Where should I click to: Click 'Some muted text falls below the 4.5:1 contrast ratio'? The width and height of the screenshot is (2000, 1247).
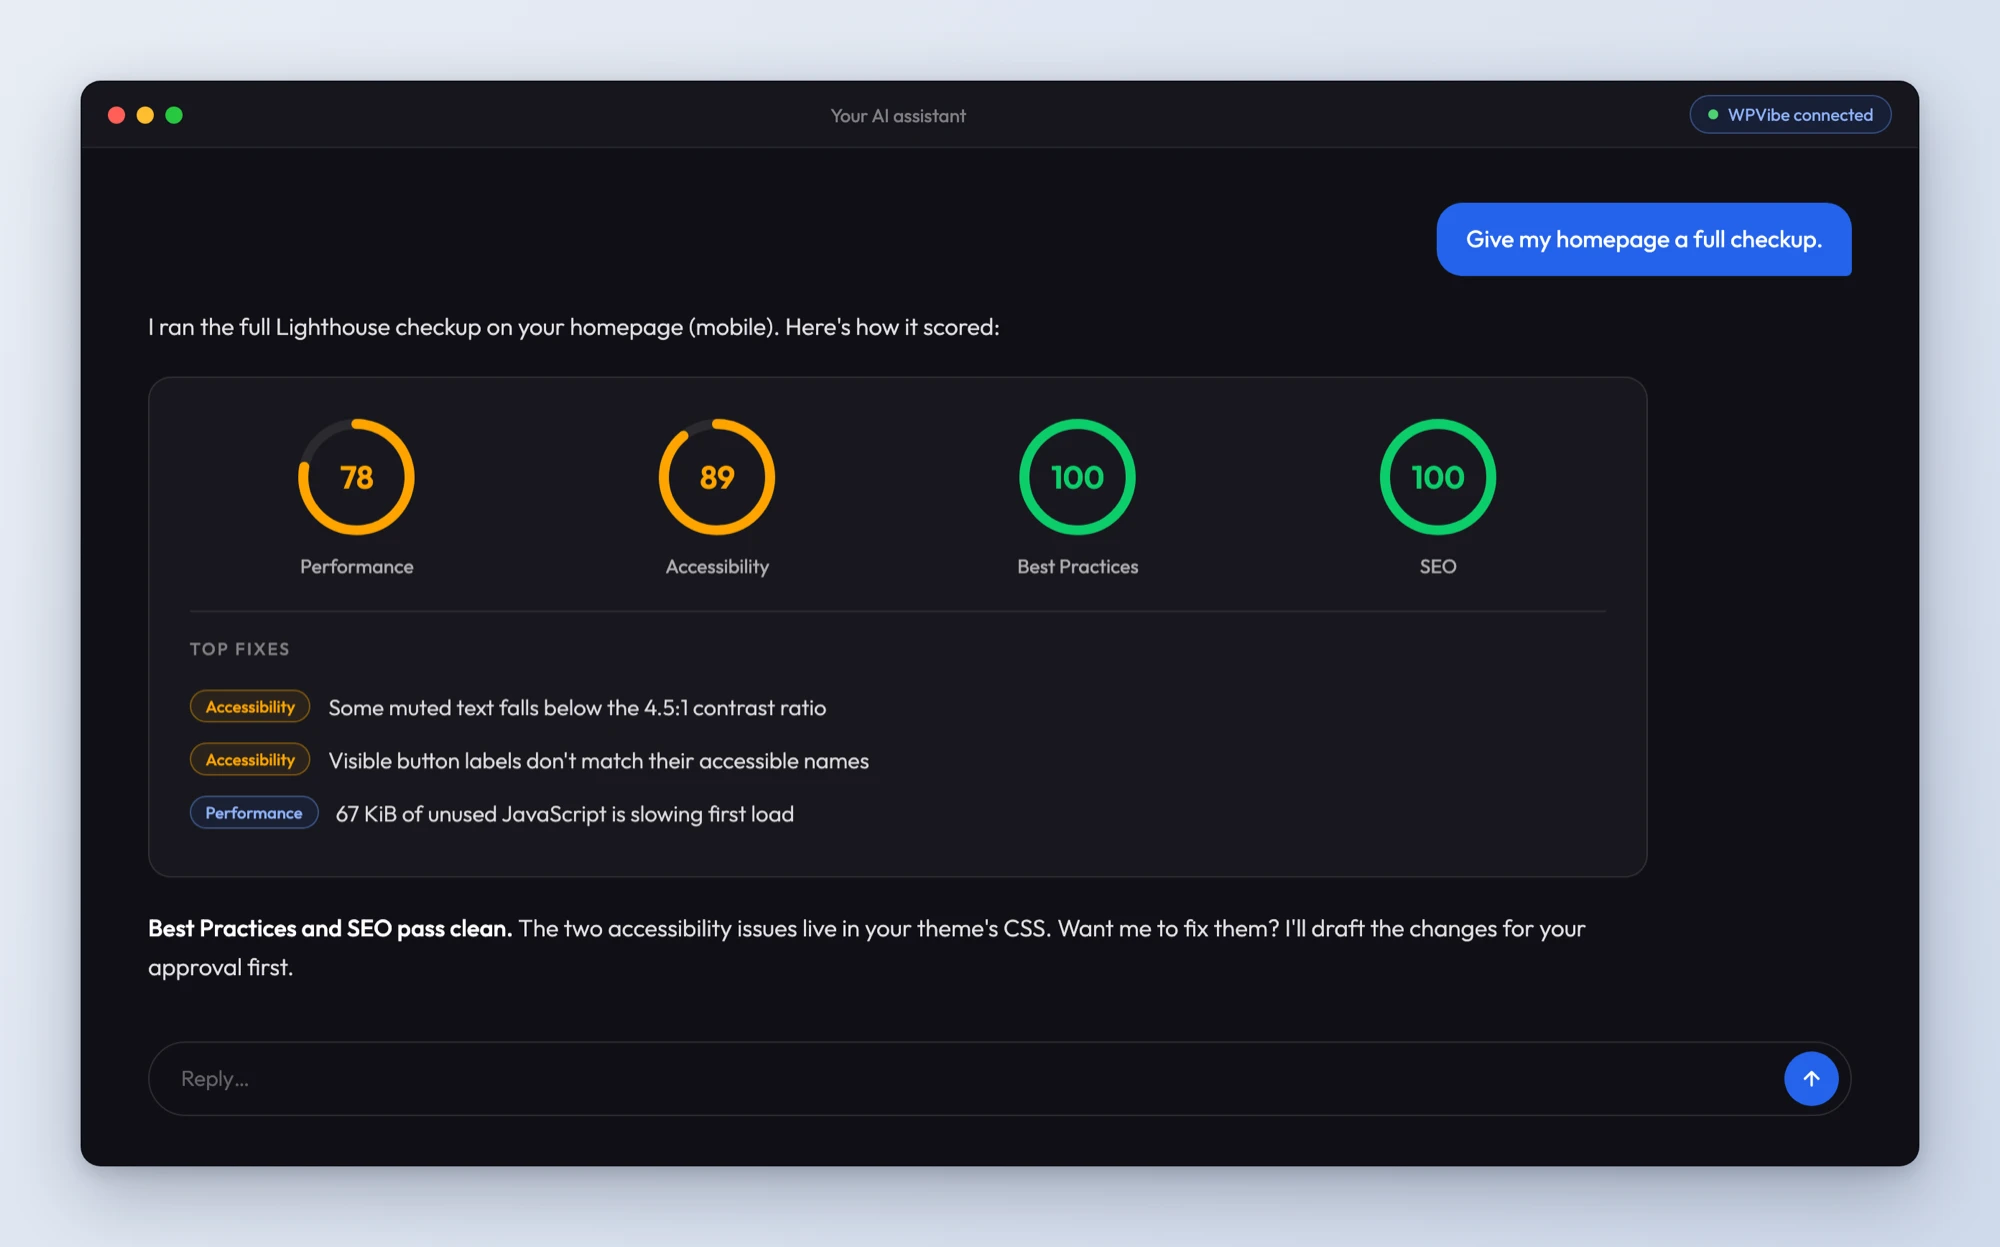coord(577,707)
